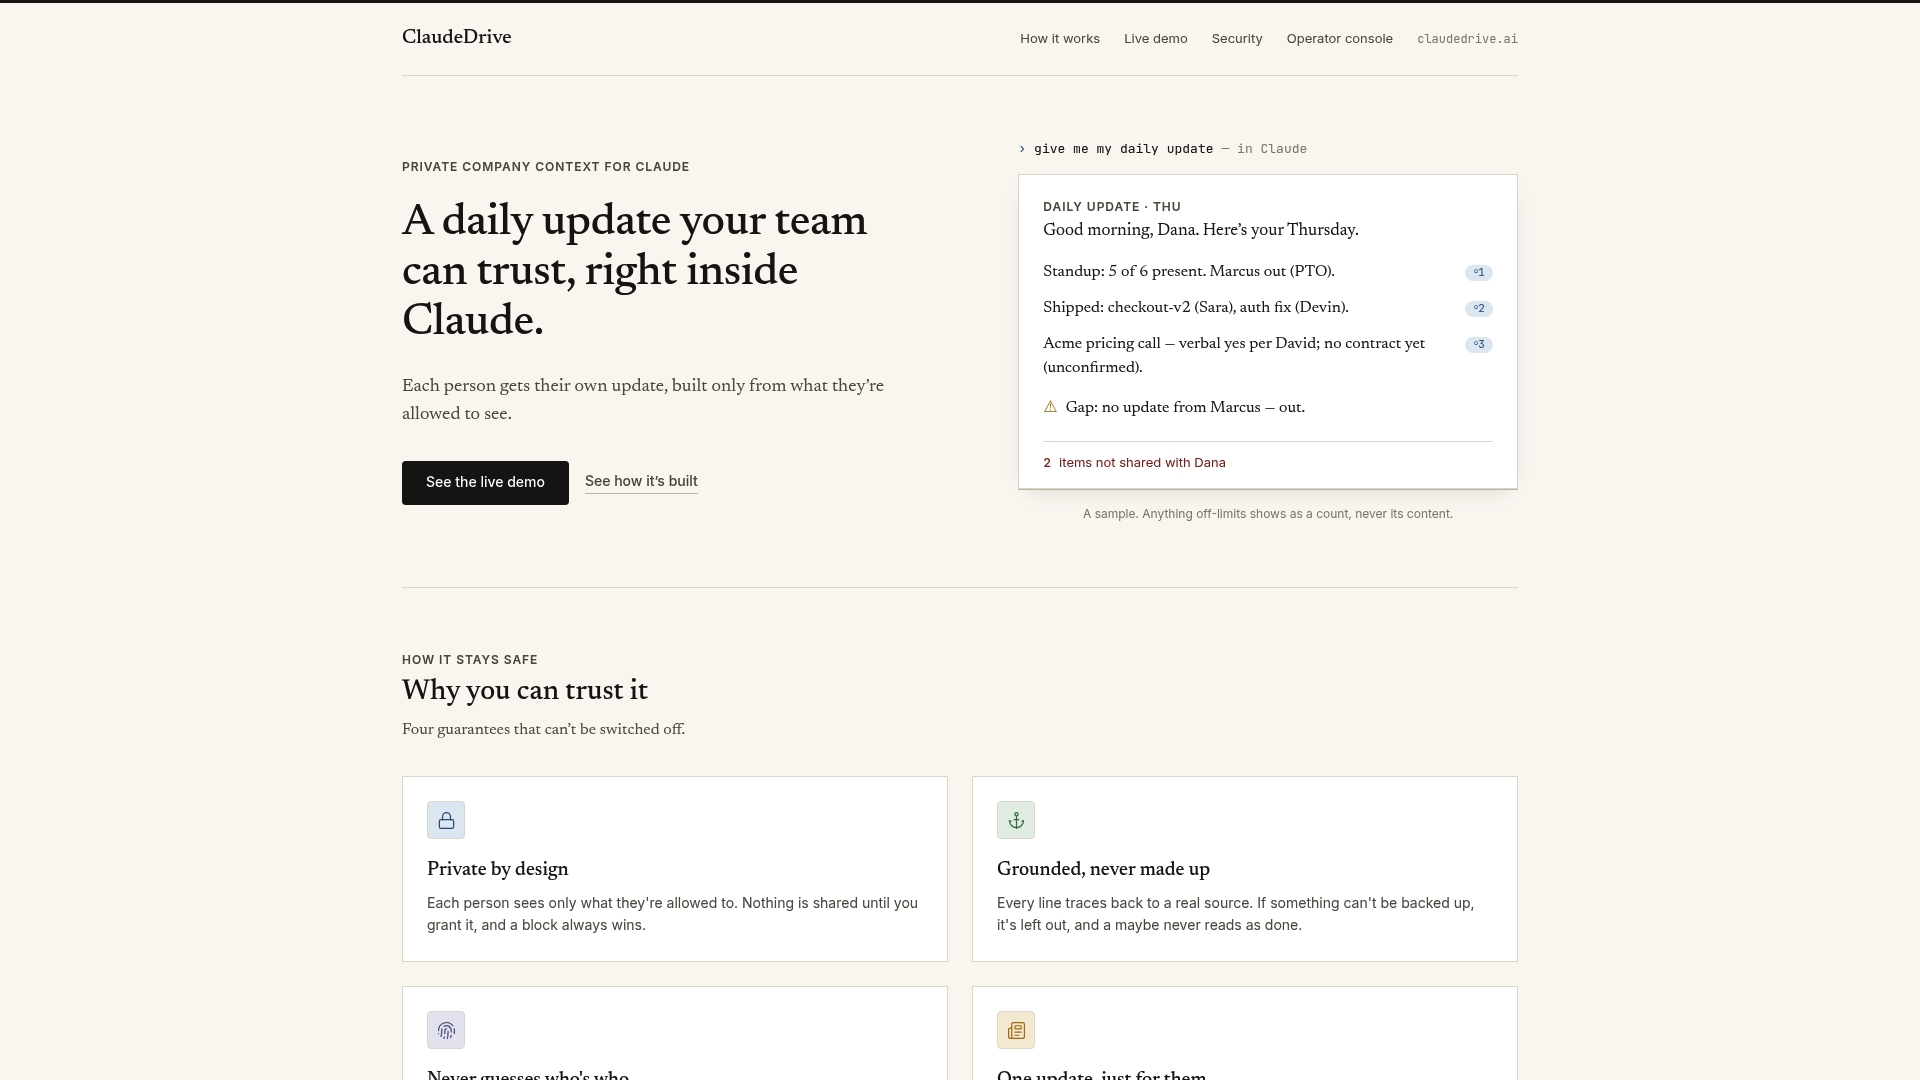The image size is (1920, 1080).
Task: Click '2 items not shared with Dana'
Action: tap(1134, 463)
